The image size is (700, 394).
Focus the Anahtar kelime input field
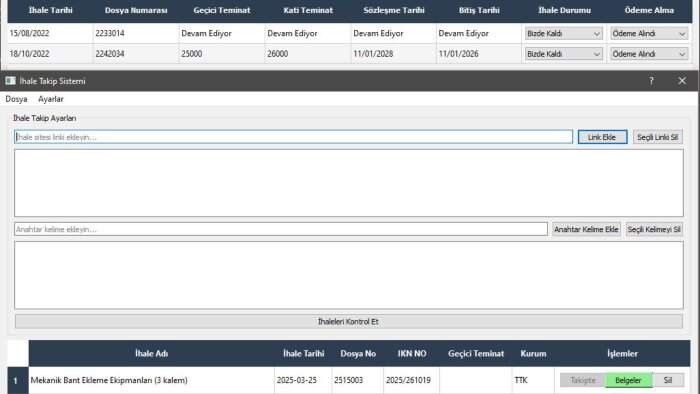point(281,229)
